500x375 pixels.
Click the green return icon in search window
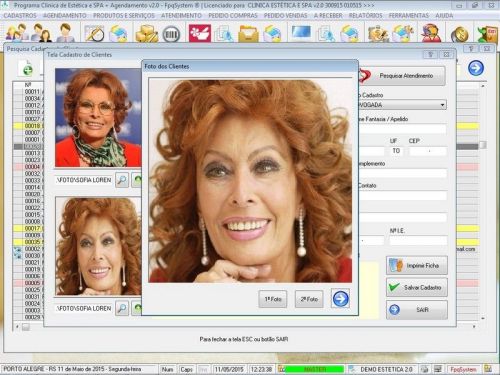coord(27,69)
